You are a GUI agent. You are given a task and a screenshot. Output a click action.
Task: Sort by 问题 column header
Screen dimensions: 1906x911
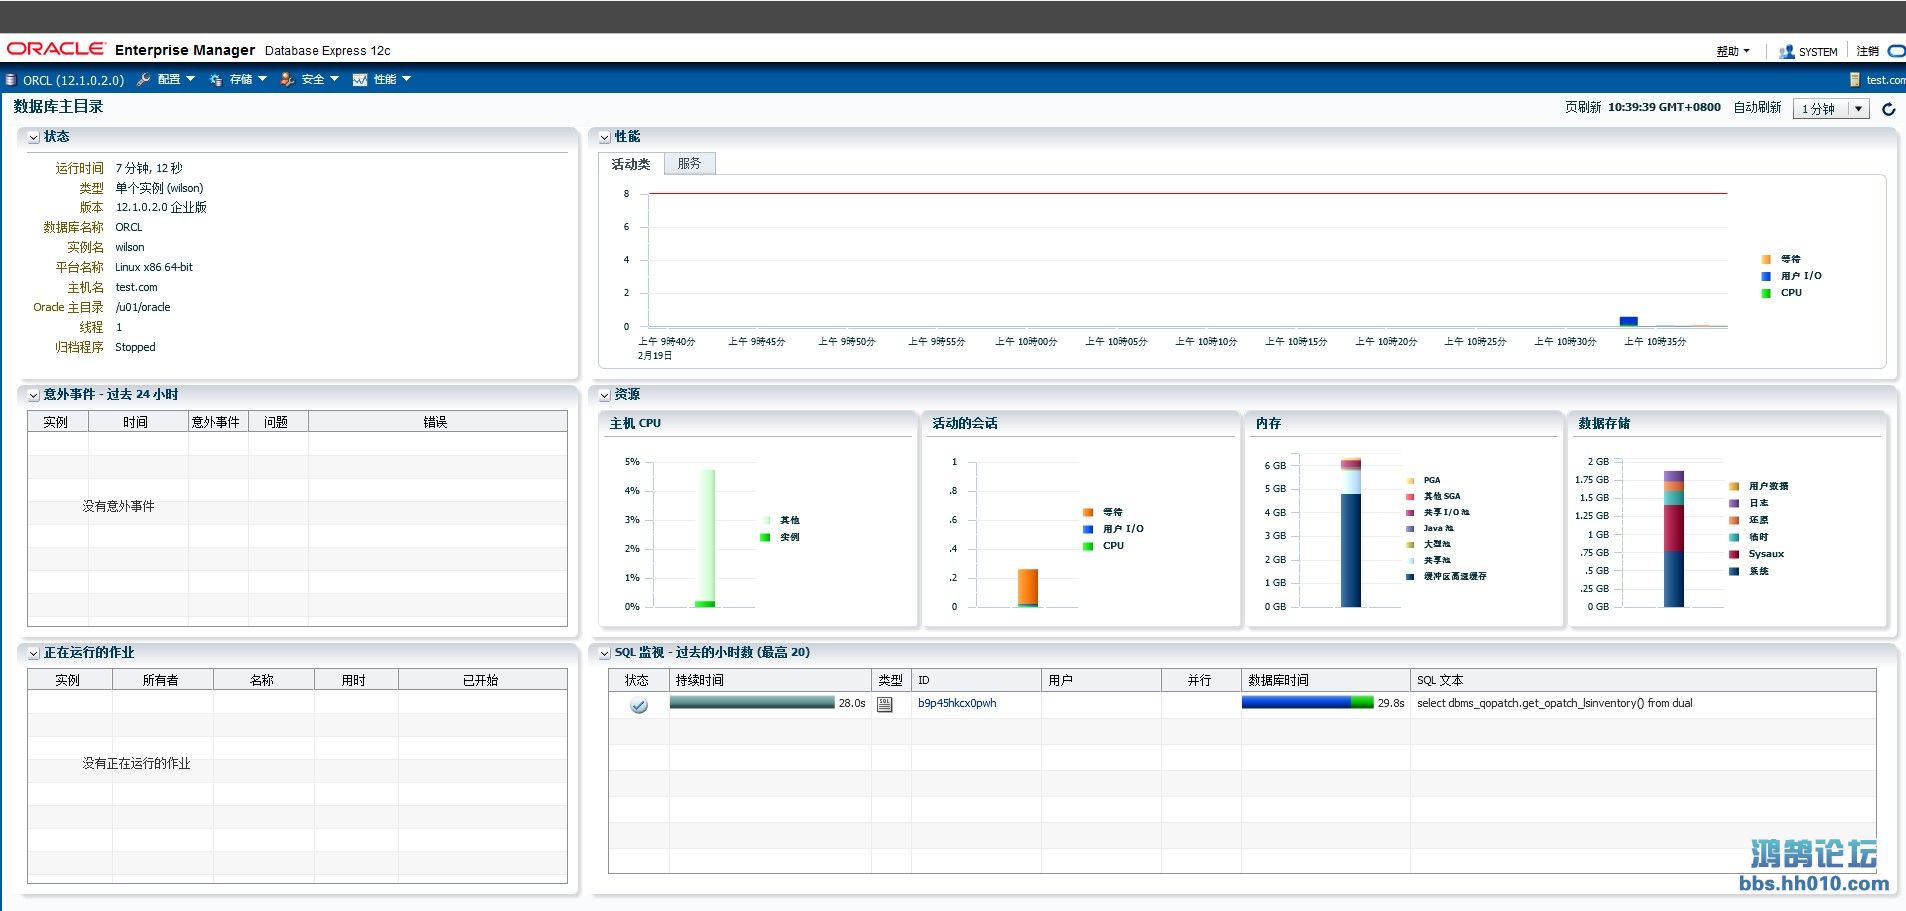pos(278,422)
